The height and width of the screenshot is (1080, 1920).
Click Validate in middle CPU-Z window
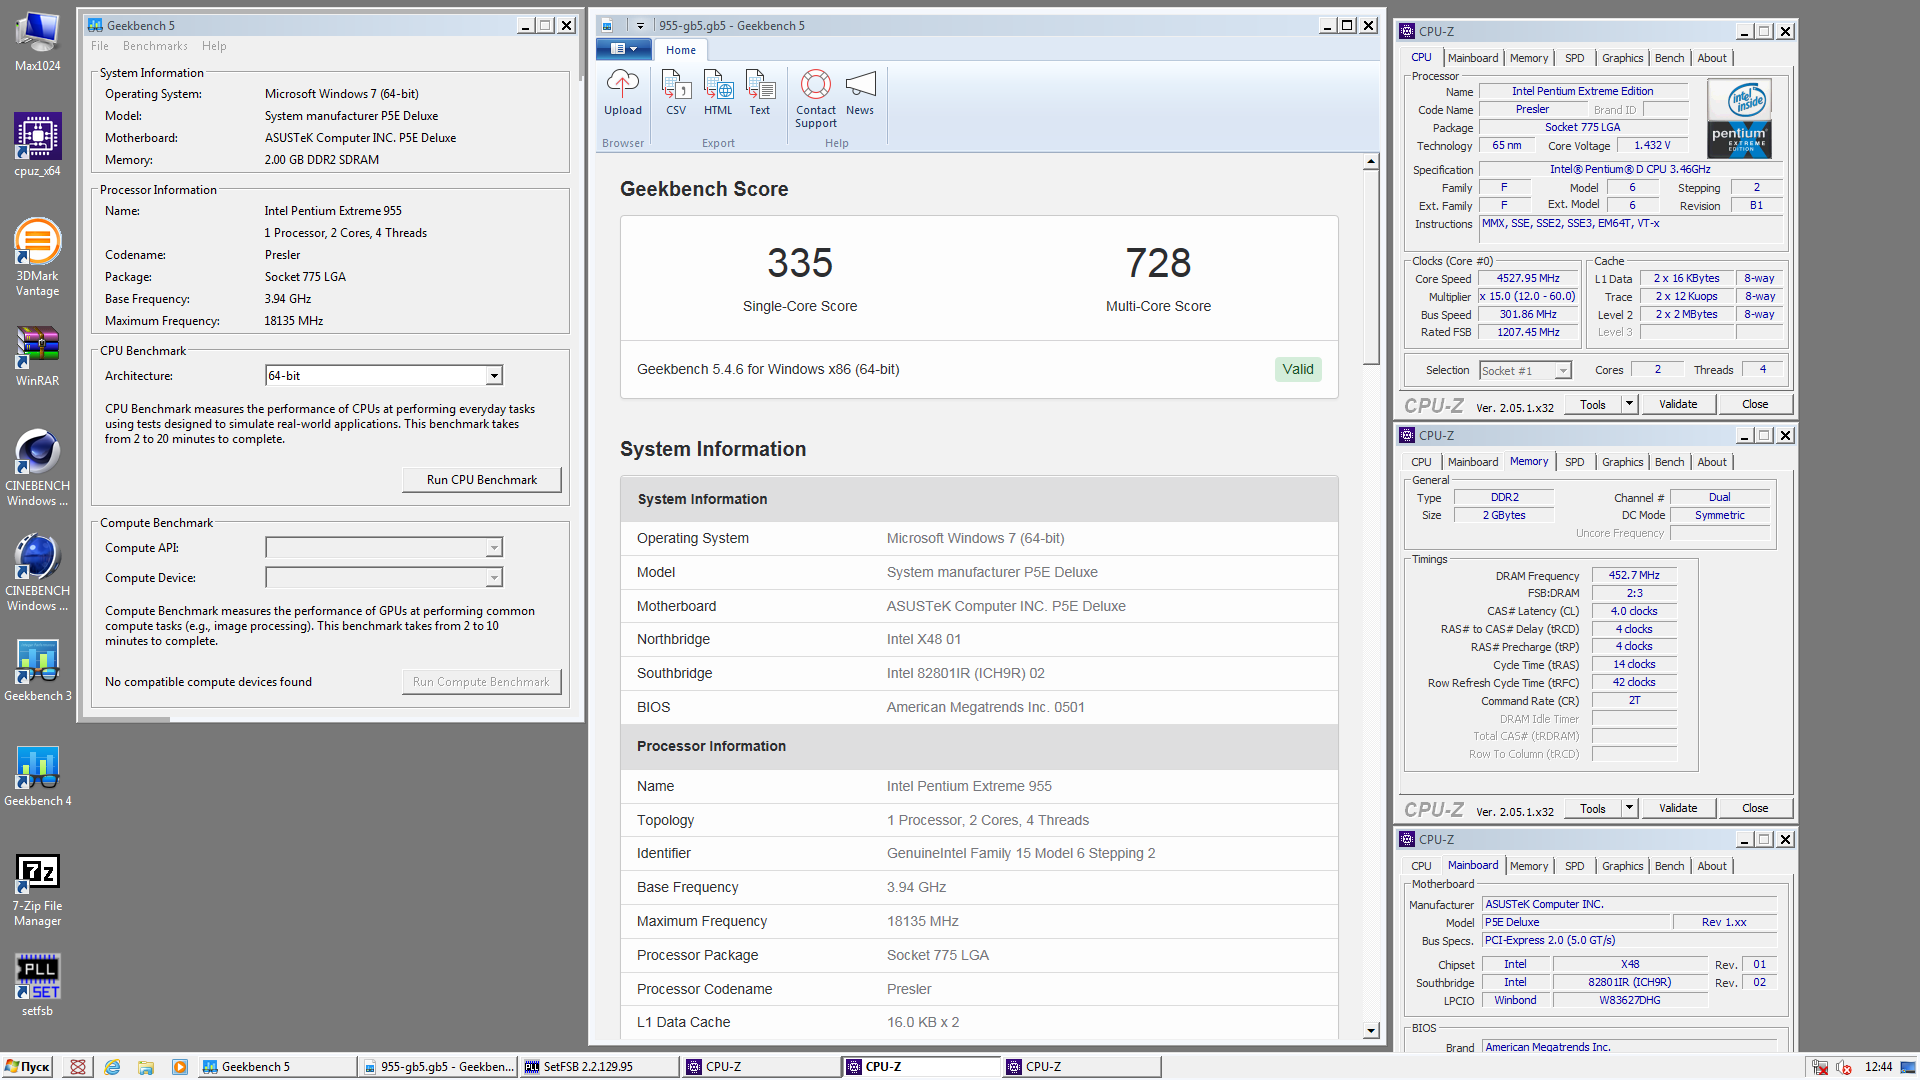tap(1678, 808)
